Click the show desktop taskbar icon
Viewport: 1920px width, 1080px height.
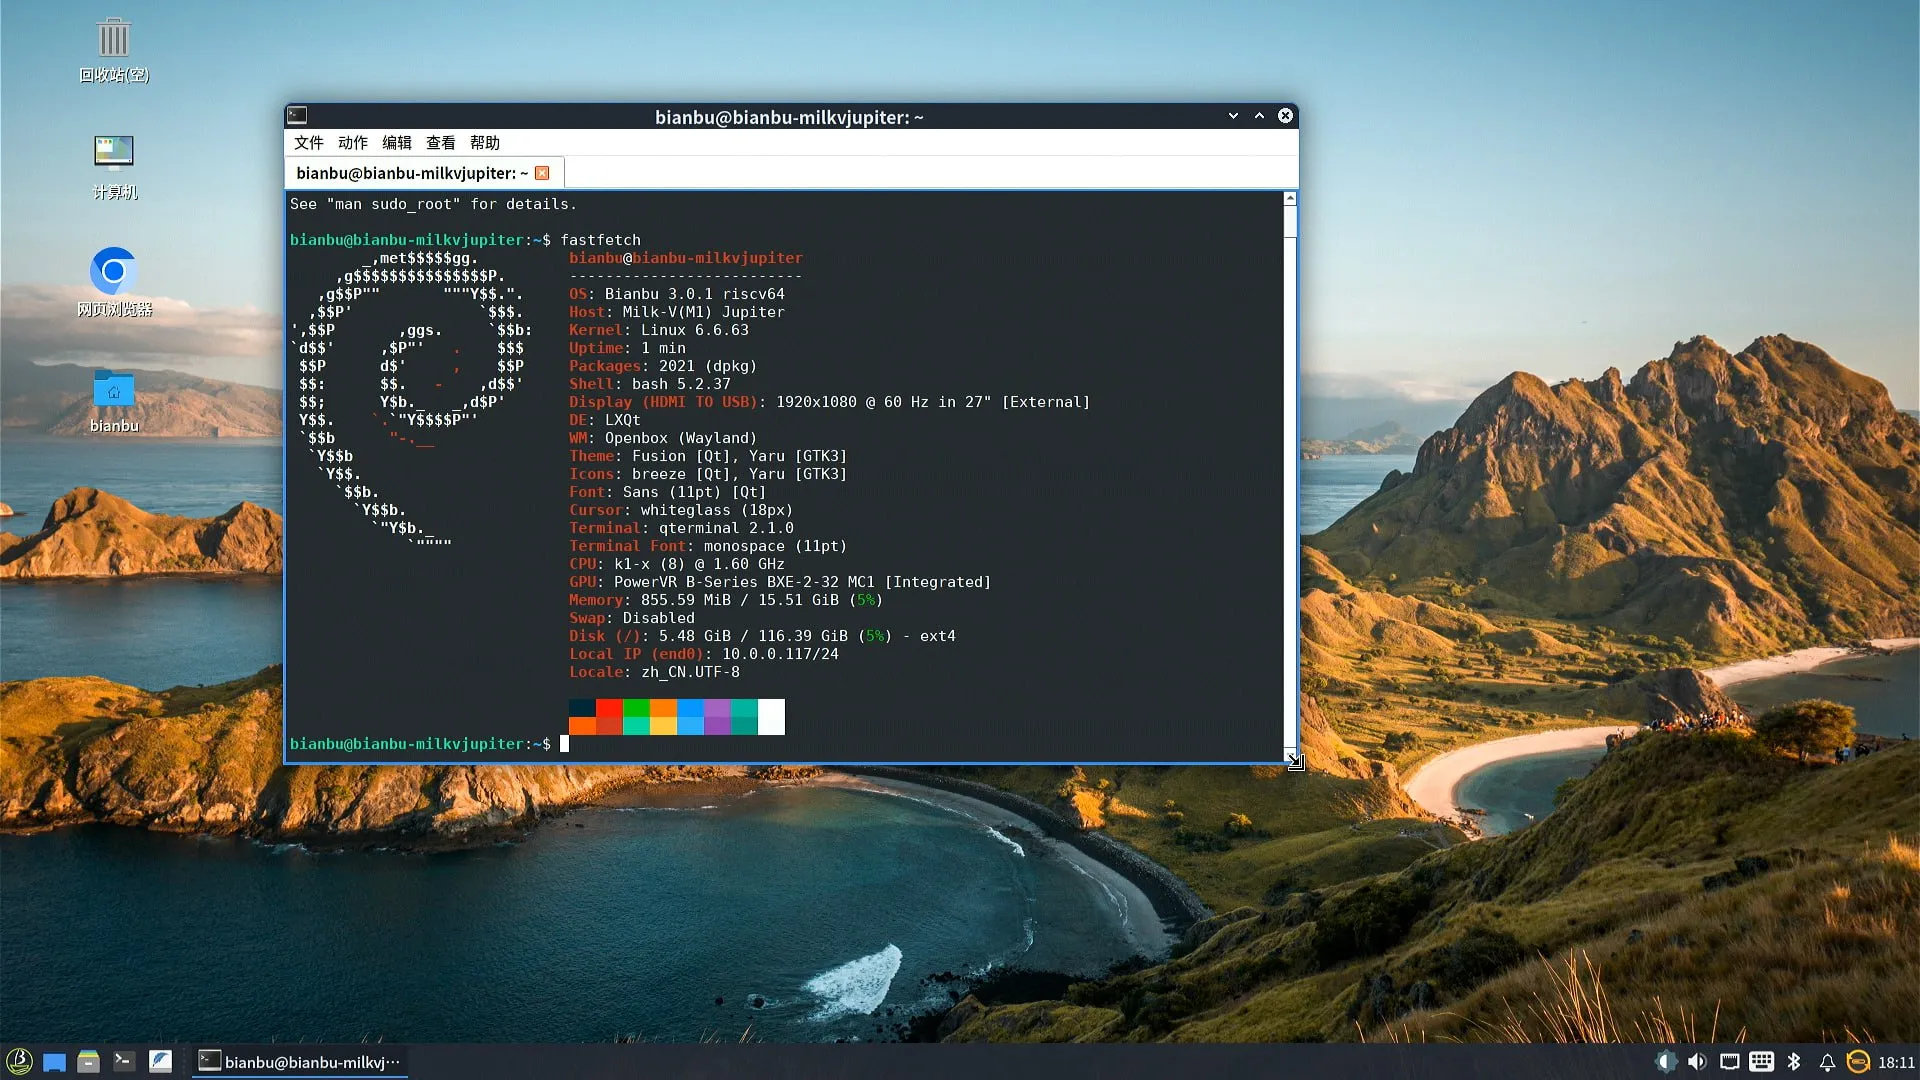(54, 1062)
